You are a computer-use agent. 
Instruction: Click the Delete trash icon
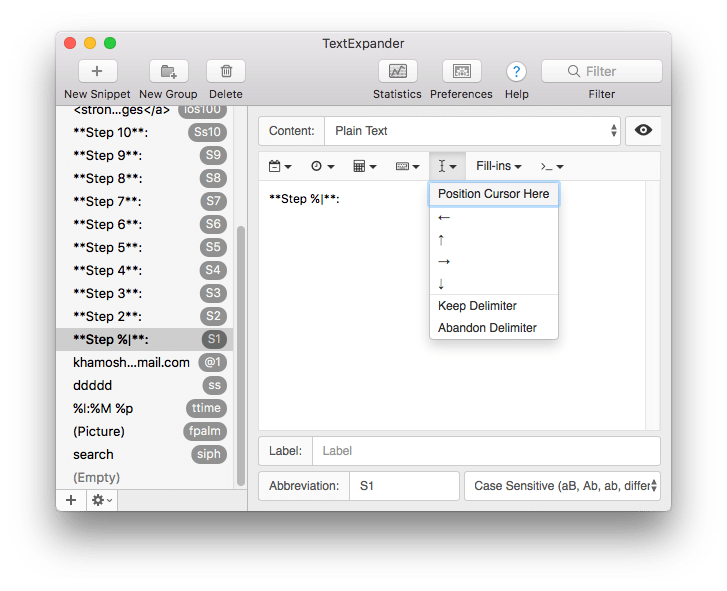[226, 71]
